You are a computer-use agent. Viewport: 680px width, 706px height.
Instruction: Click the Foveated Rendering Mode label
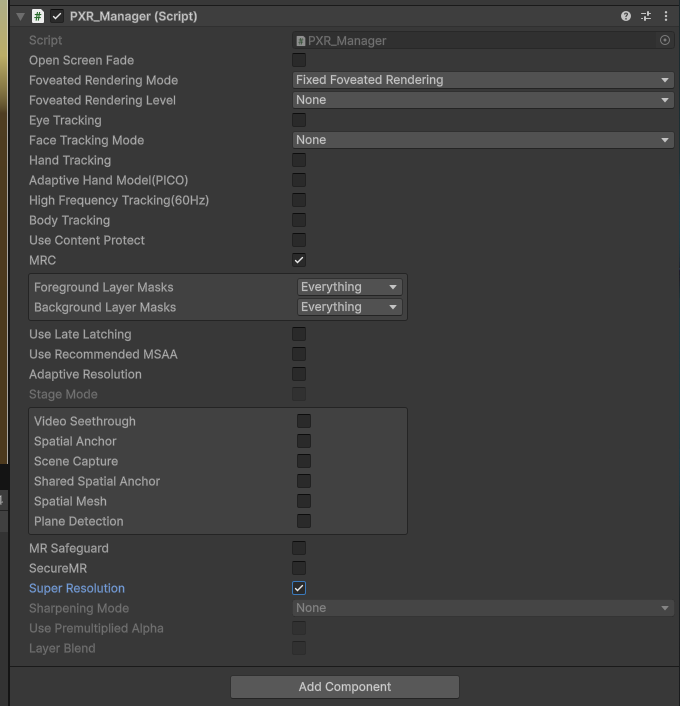(104, 80)
